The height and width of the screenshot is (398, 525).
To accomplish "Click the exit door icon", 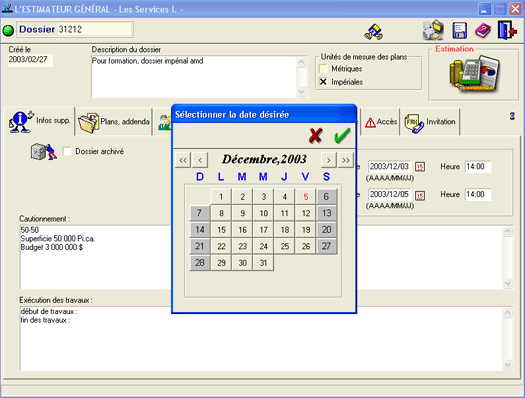I will 507,30.
